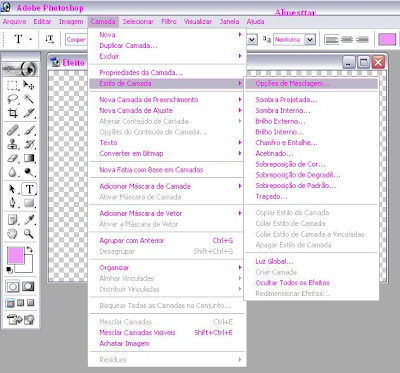Image resolution: width=400 pixels, height=373 pixels.
Task: Switch to Standard screen mode
Action: click(11, 303)
